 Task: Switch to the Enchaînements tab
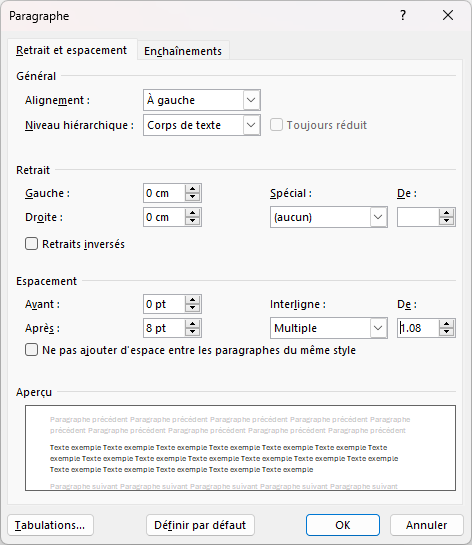[183, 51]
